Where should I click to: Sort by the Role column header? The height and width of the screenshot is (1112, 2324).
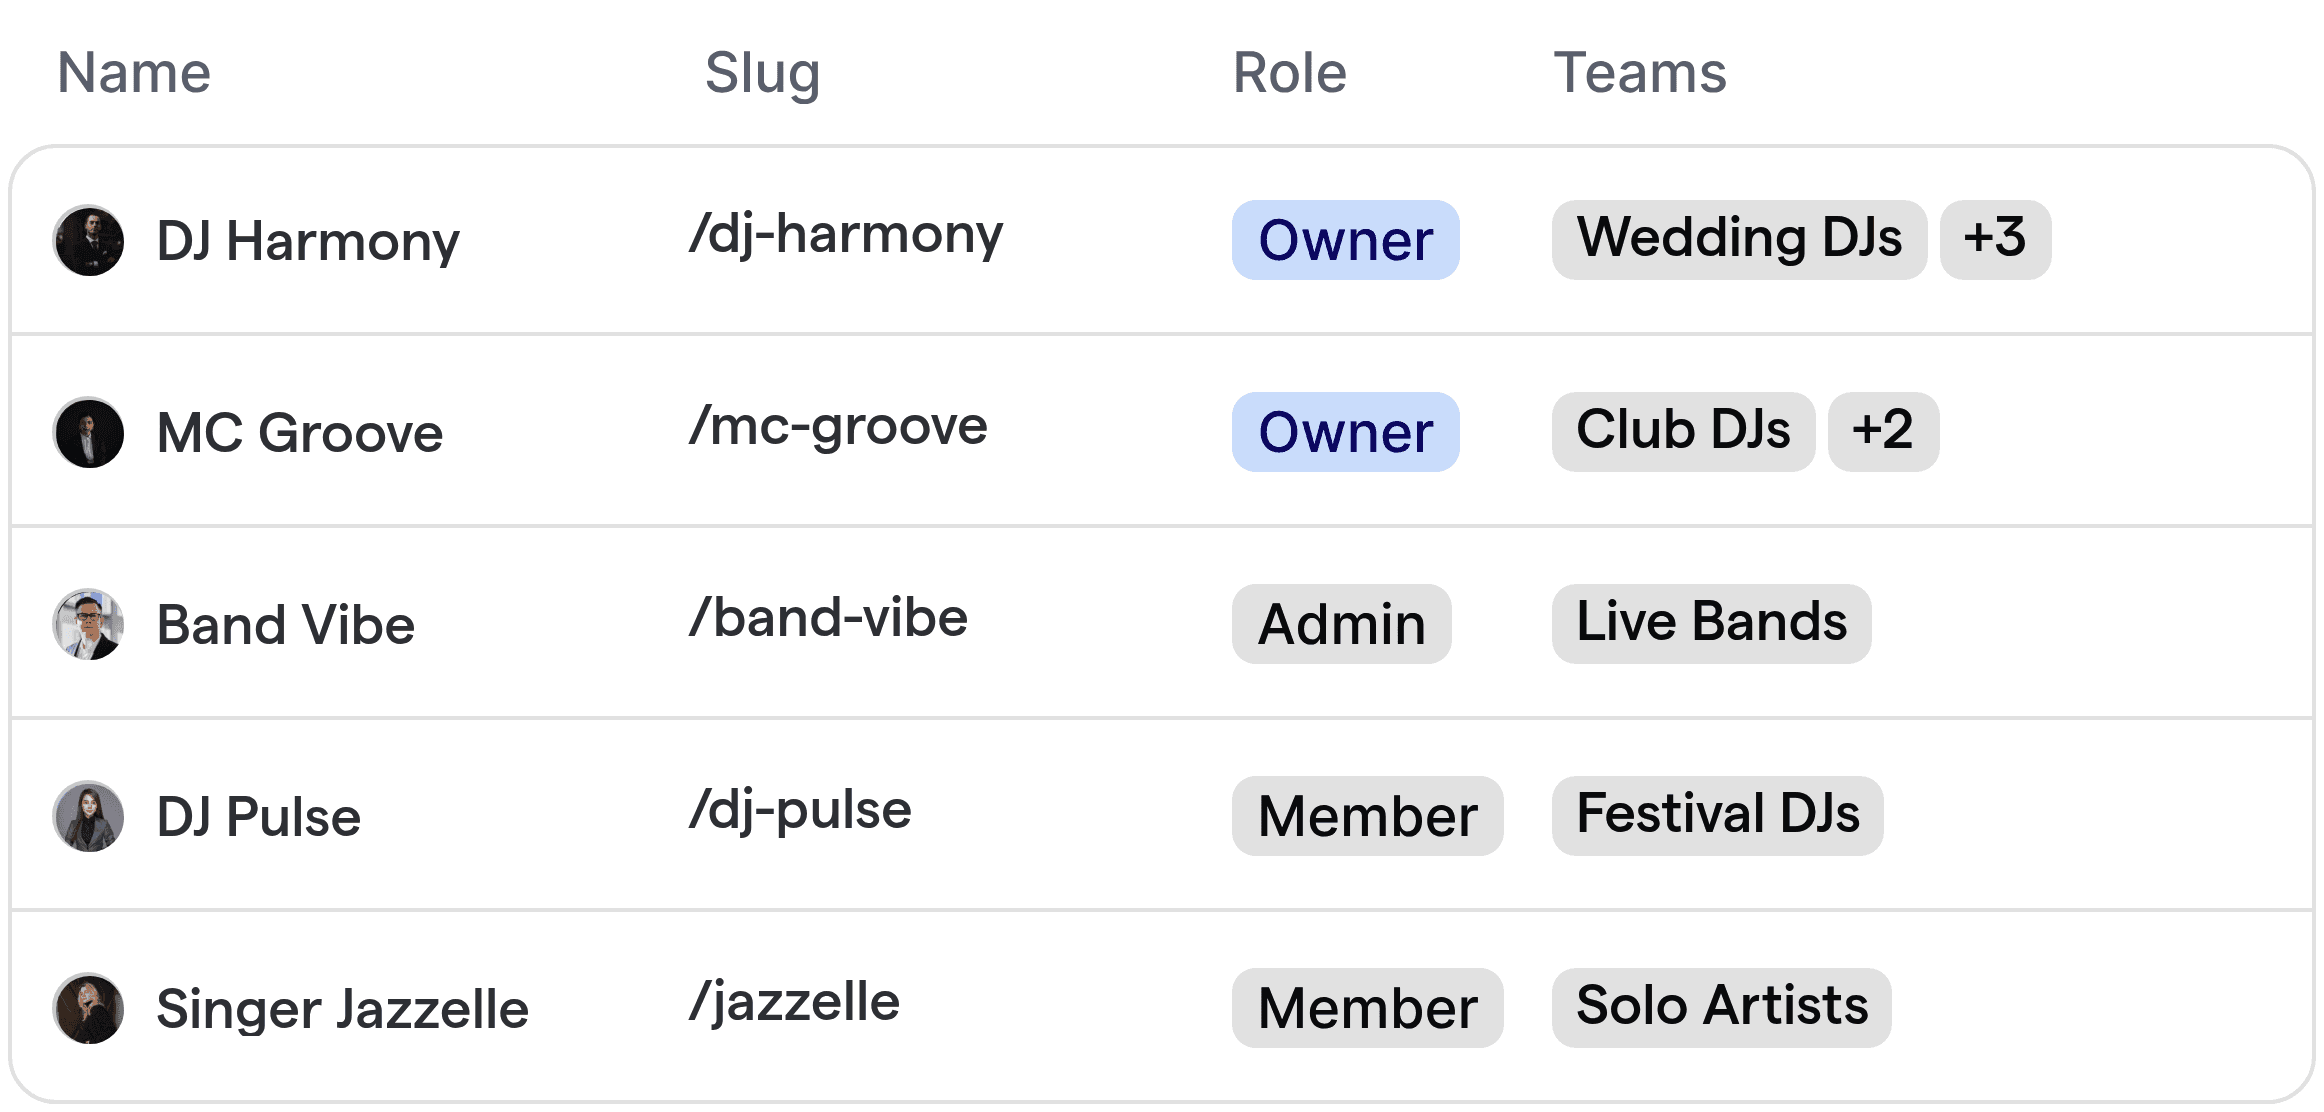(1288, 72)
